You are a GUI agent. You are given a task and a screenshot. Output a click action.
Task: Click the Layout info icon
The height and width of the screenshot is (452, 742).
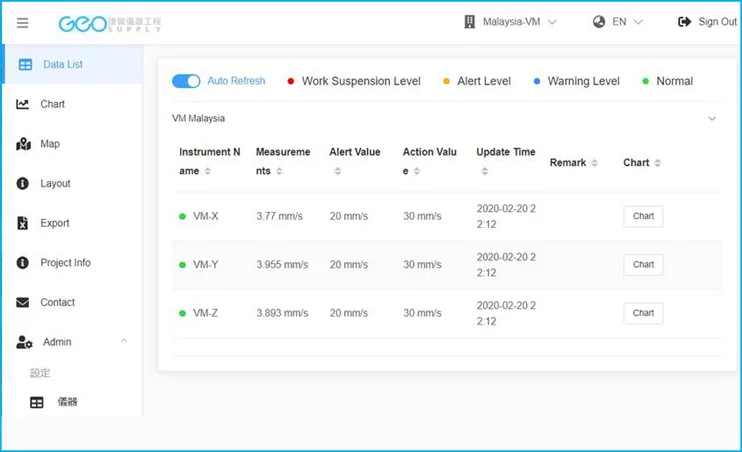pos(23,184)
